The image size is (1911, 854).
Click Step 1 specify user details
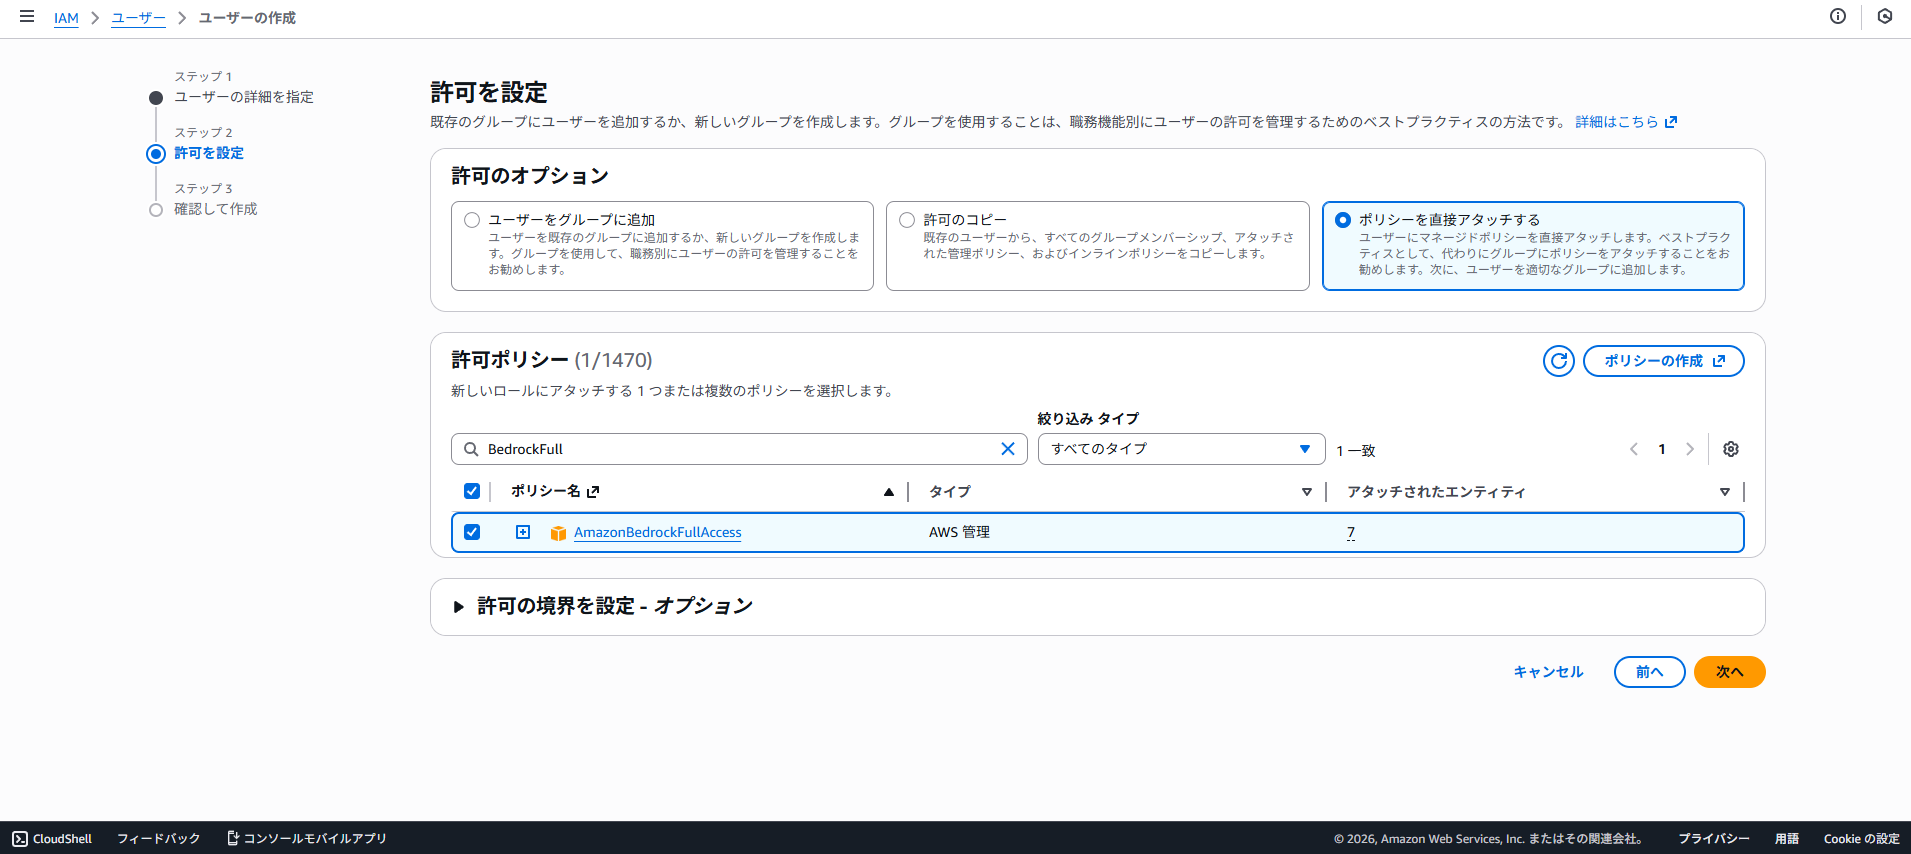pos(243,97)
